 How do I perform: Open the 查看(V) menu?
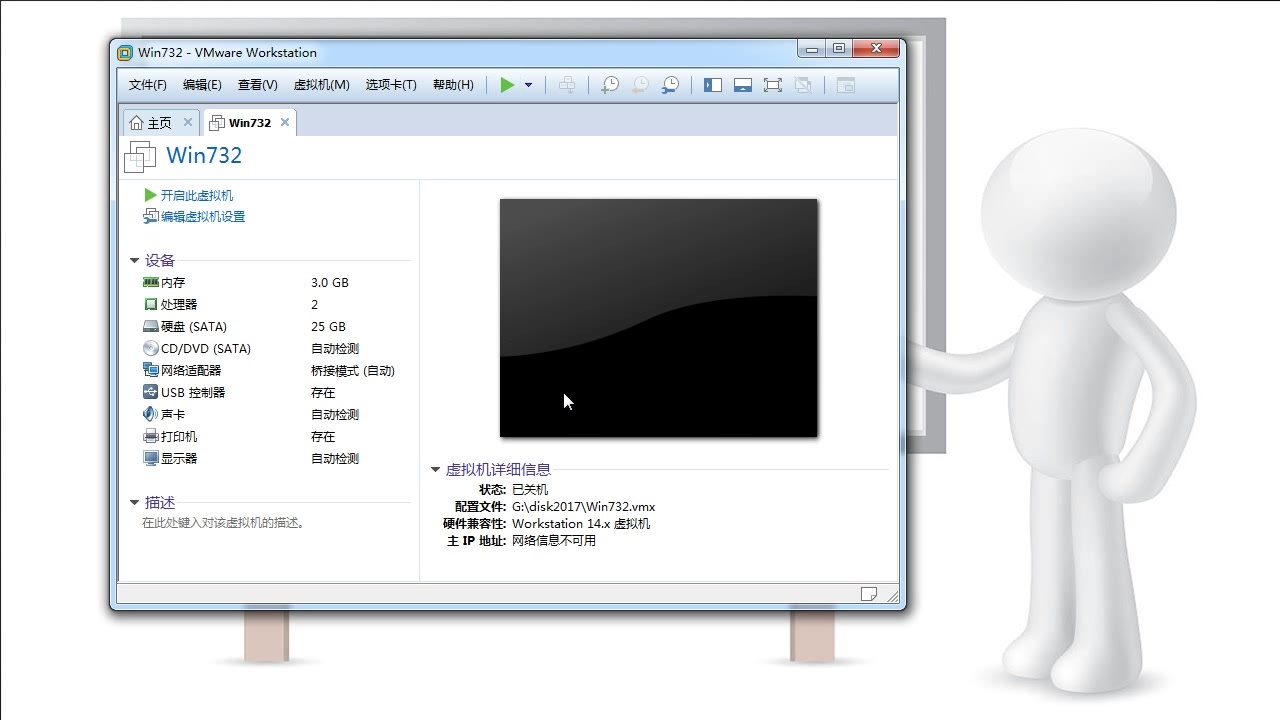pyautogui.click(x=258, y=85)
